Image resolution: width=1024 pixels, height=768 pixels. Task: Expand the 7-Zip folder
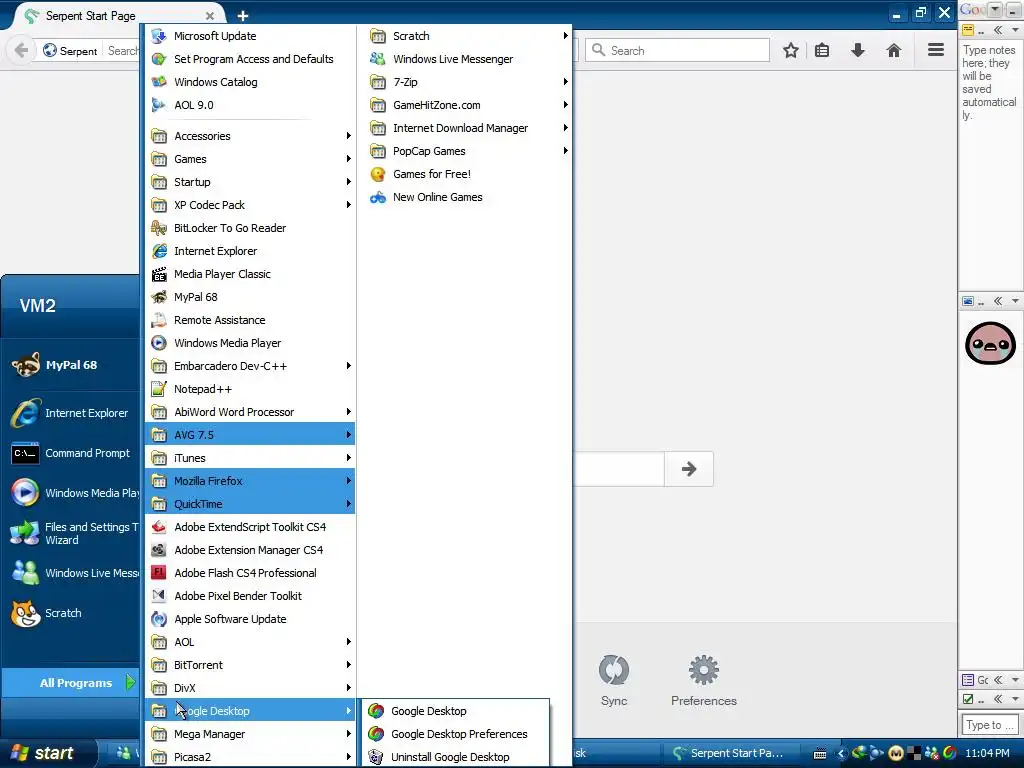[x=468, y=82]
